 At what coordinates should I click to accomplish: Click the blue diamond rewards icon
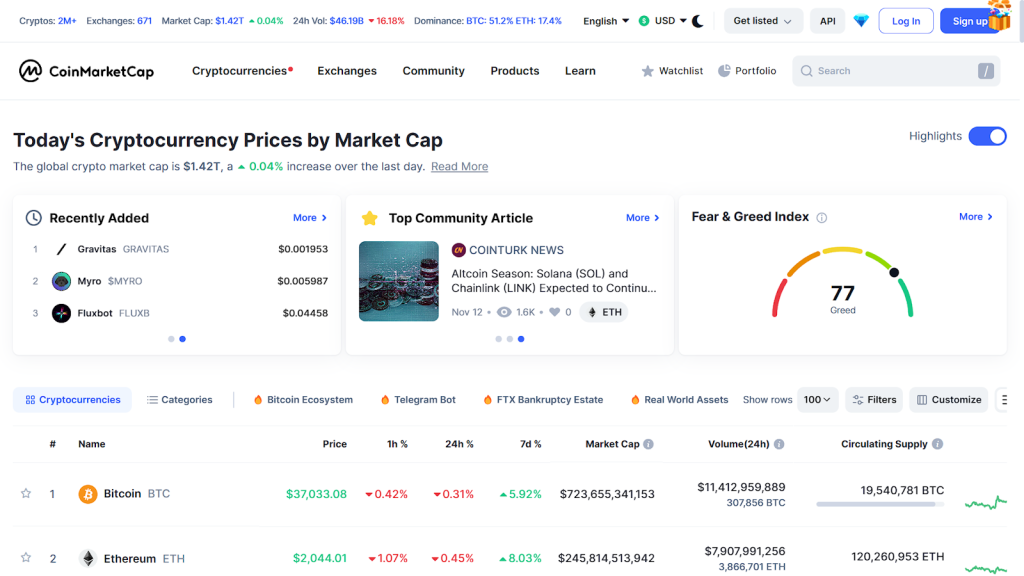pyautogui.click(x=861, y=21)
